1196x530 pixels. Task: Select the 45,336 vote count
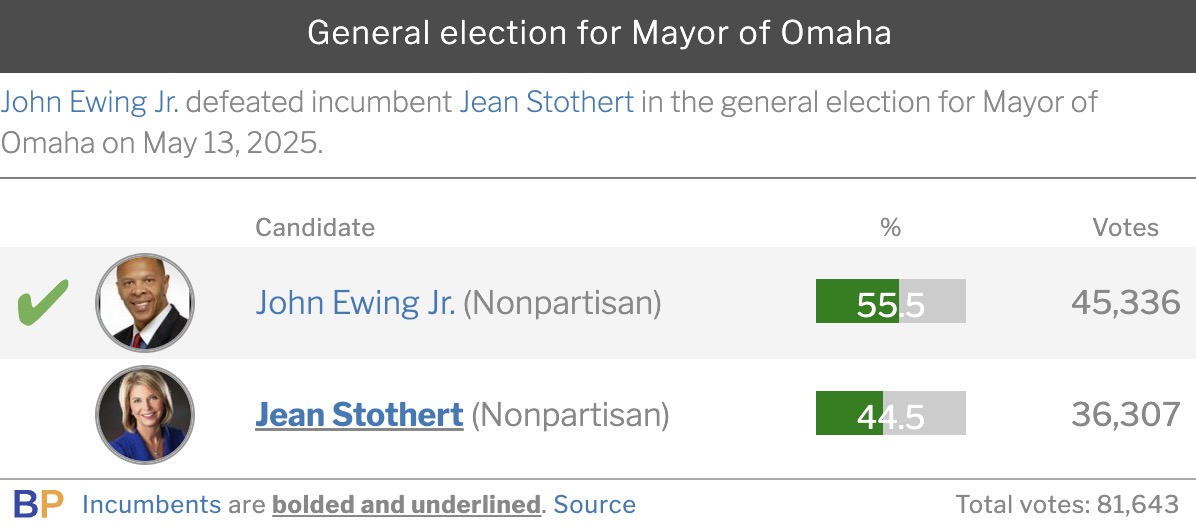click(x=1126, y=303)
